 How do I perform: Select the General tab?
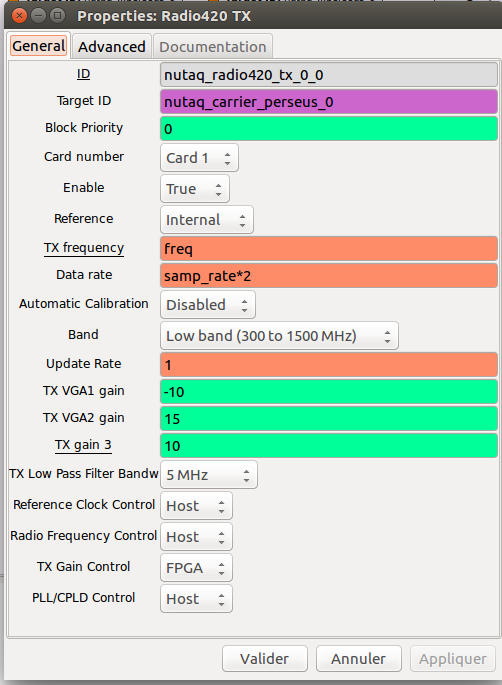pos(38,46)
